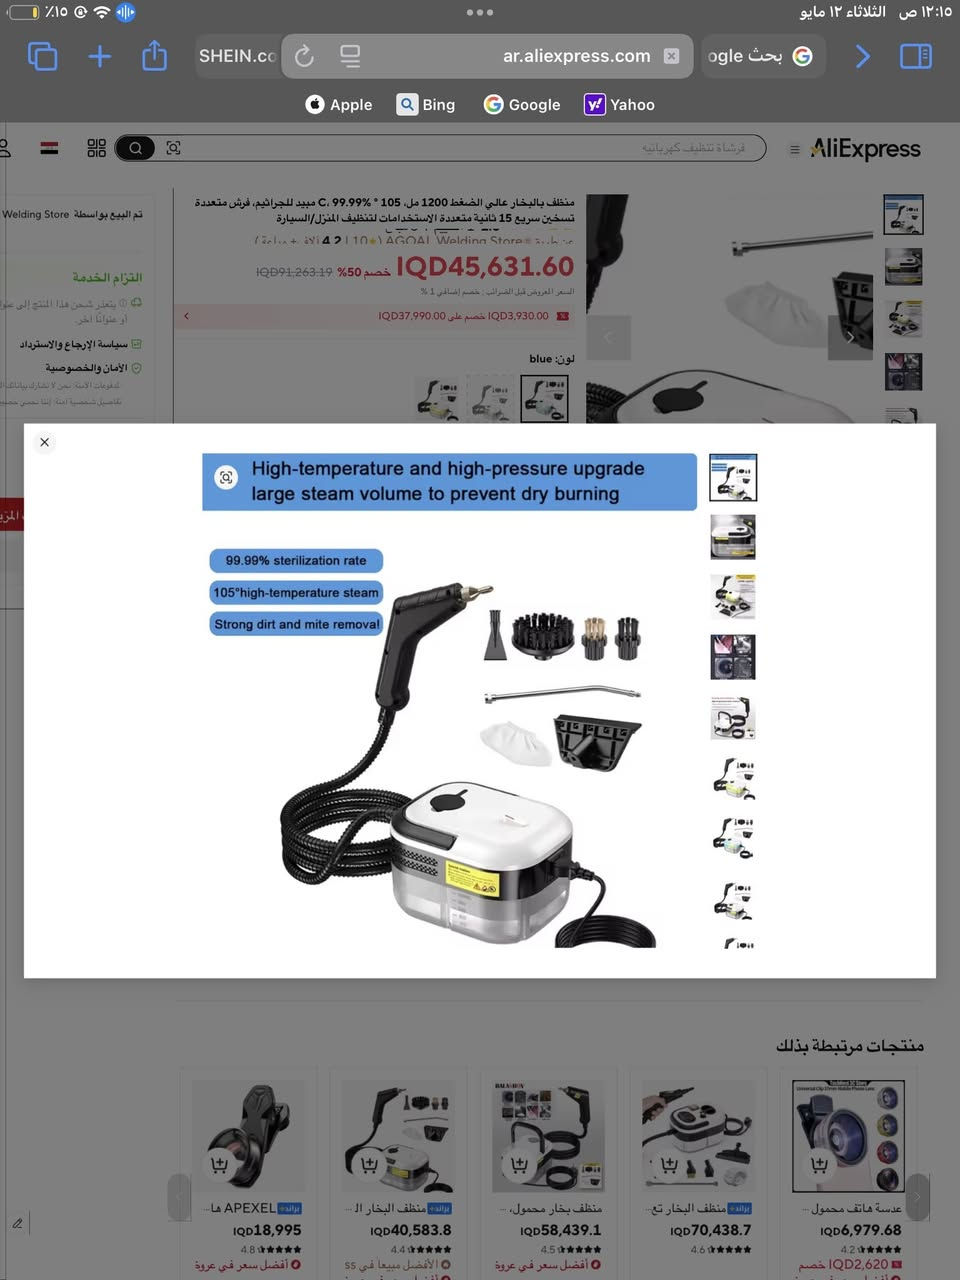Show previous main product image arrow
This screenshot has height=1280, width=960.
[608, 337]
